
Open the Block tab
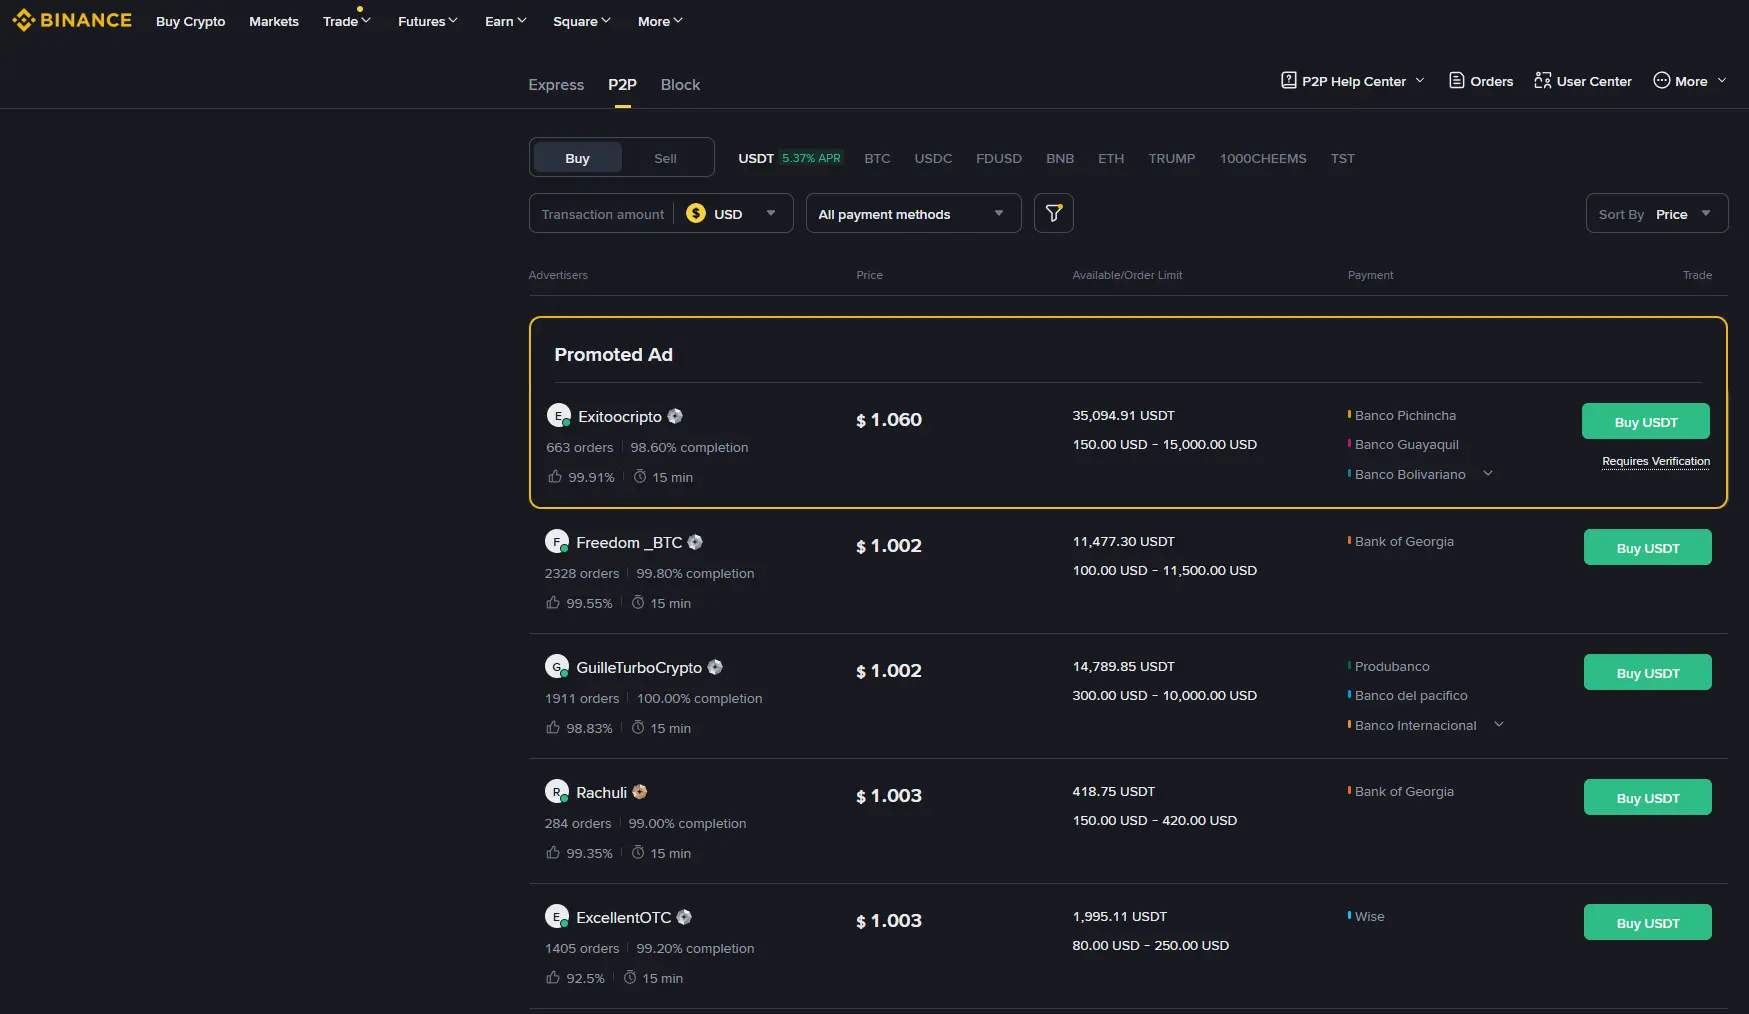click(680, 85)
